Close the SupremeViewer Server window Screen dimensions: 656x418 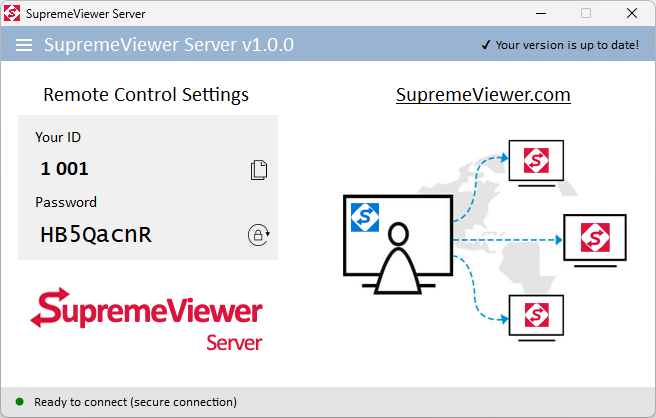click(632, 13)
